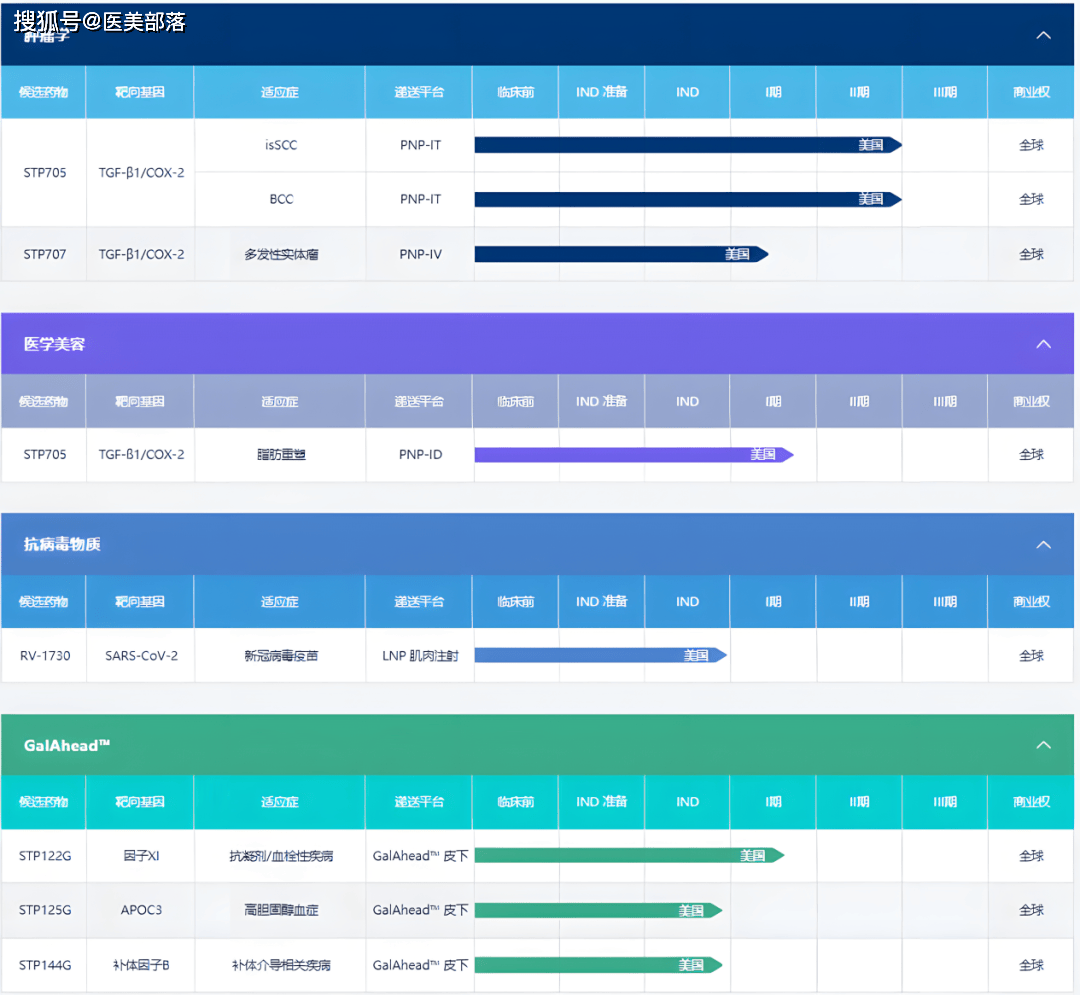
Task: Click III期 header in the top oncology table
Action: click(x=945, y=92)
